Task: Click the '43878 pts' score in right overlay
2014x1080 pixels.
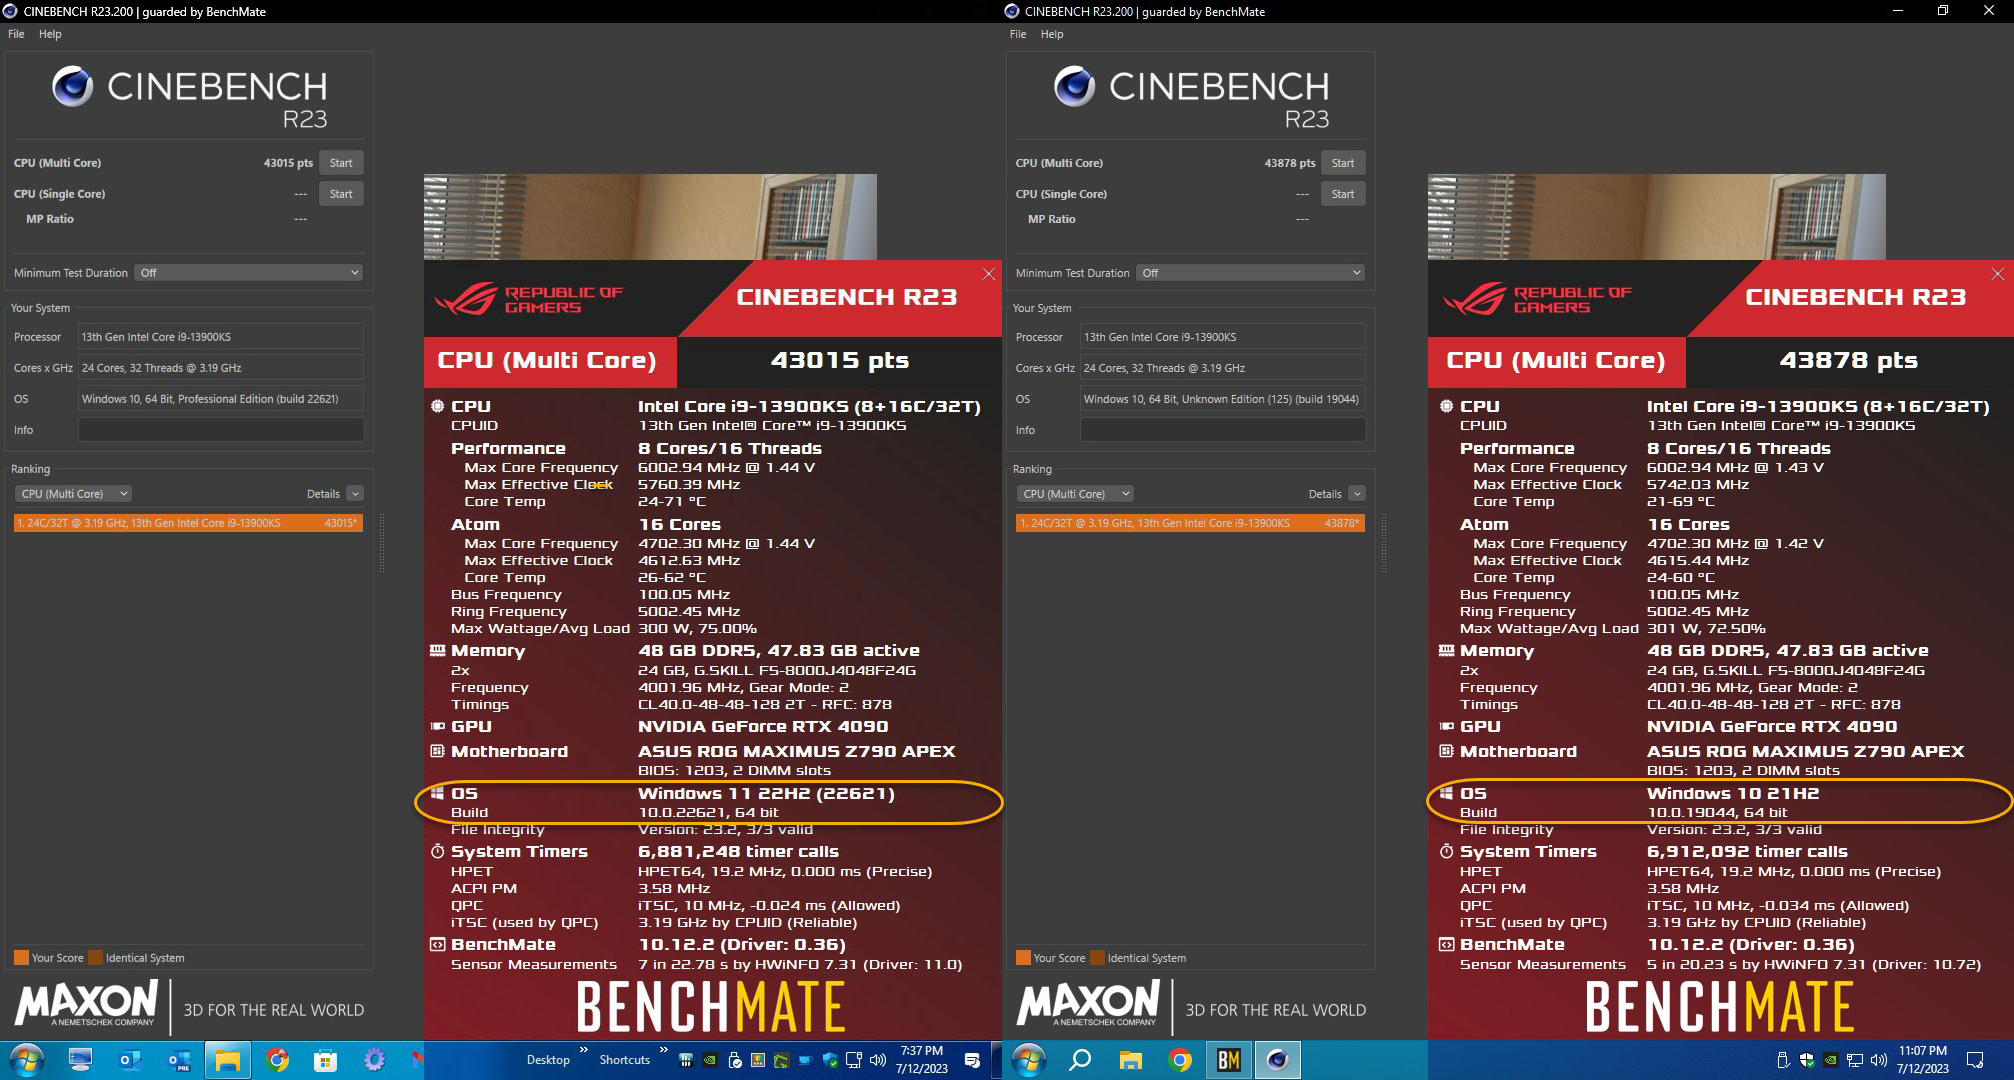Action: click(1849, 361)
